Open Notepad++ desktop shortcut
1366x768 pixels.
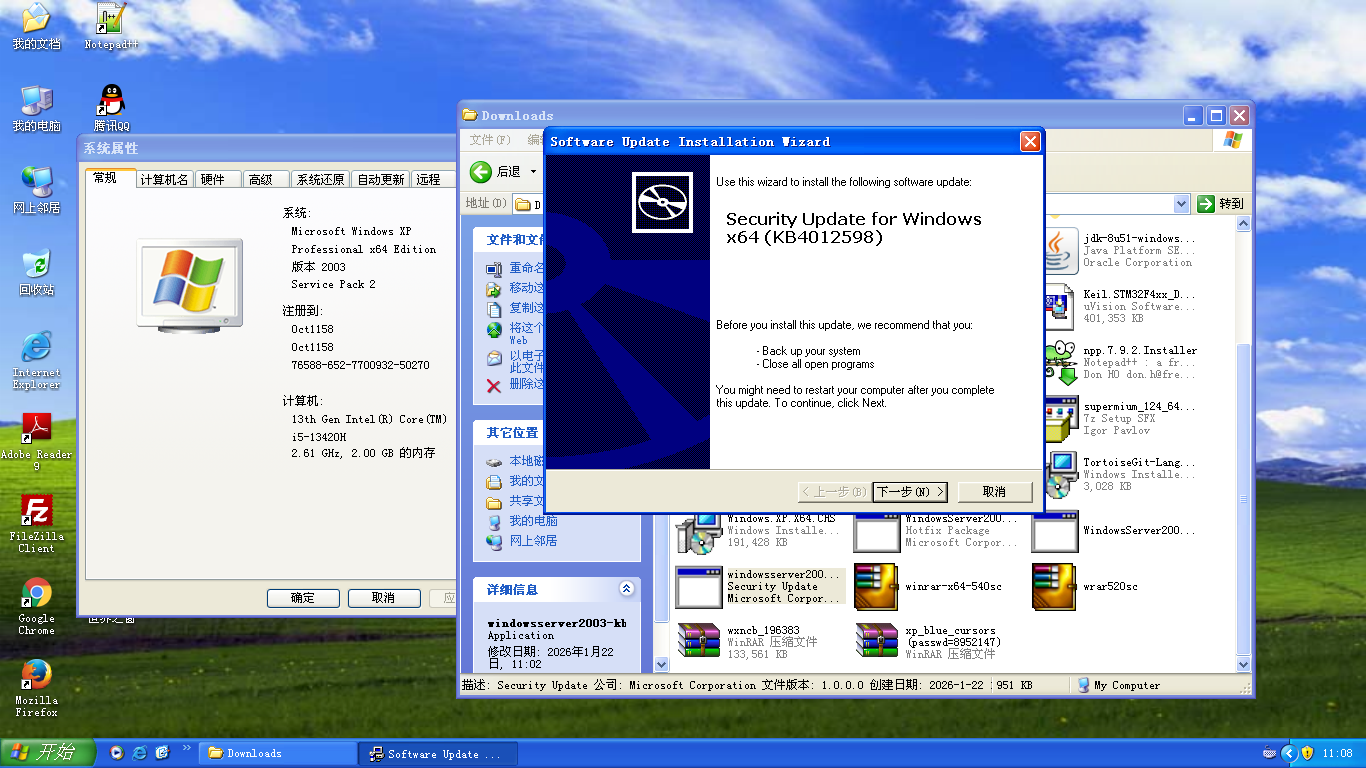[x=111, y=20]
